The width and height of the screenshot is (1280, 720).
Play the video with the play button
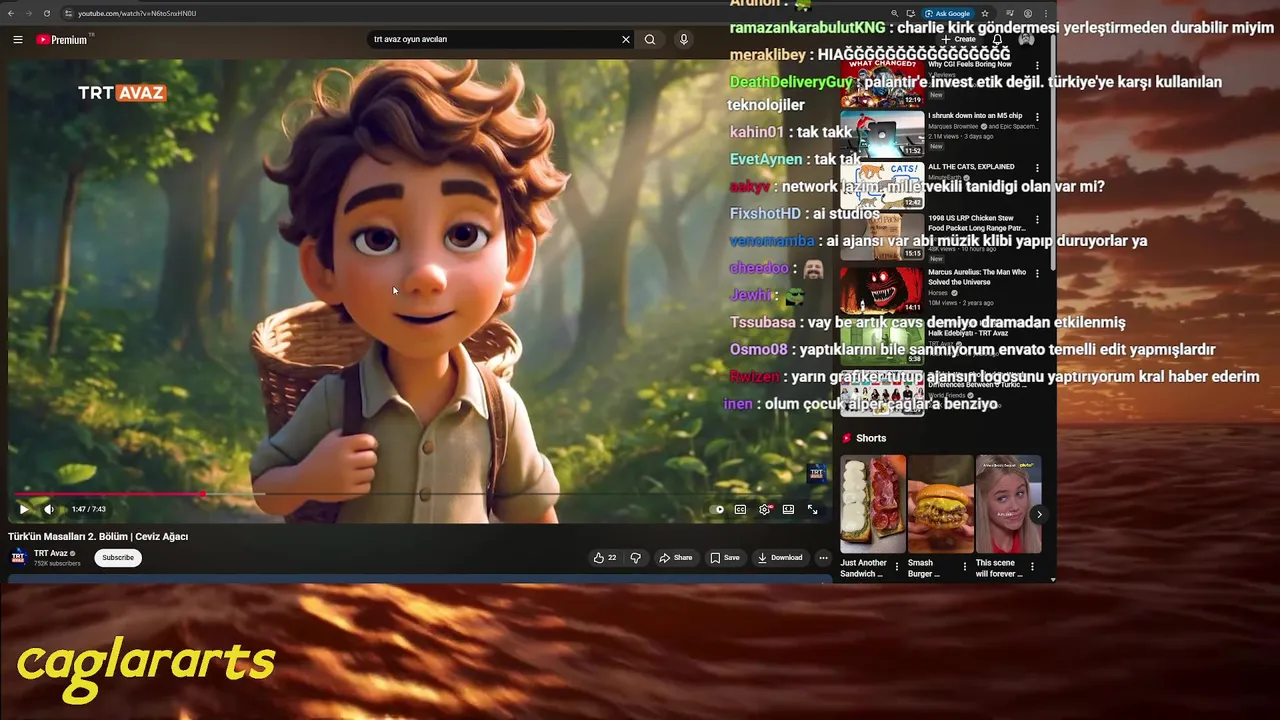point(24,509)
